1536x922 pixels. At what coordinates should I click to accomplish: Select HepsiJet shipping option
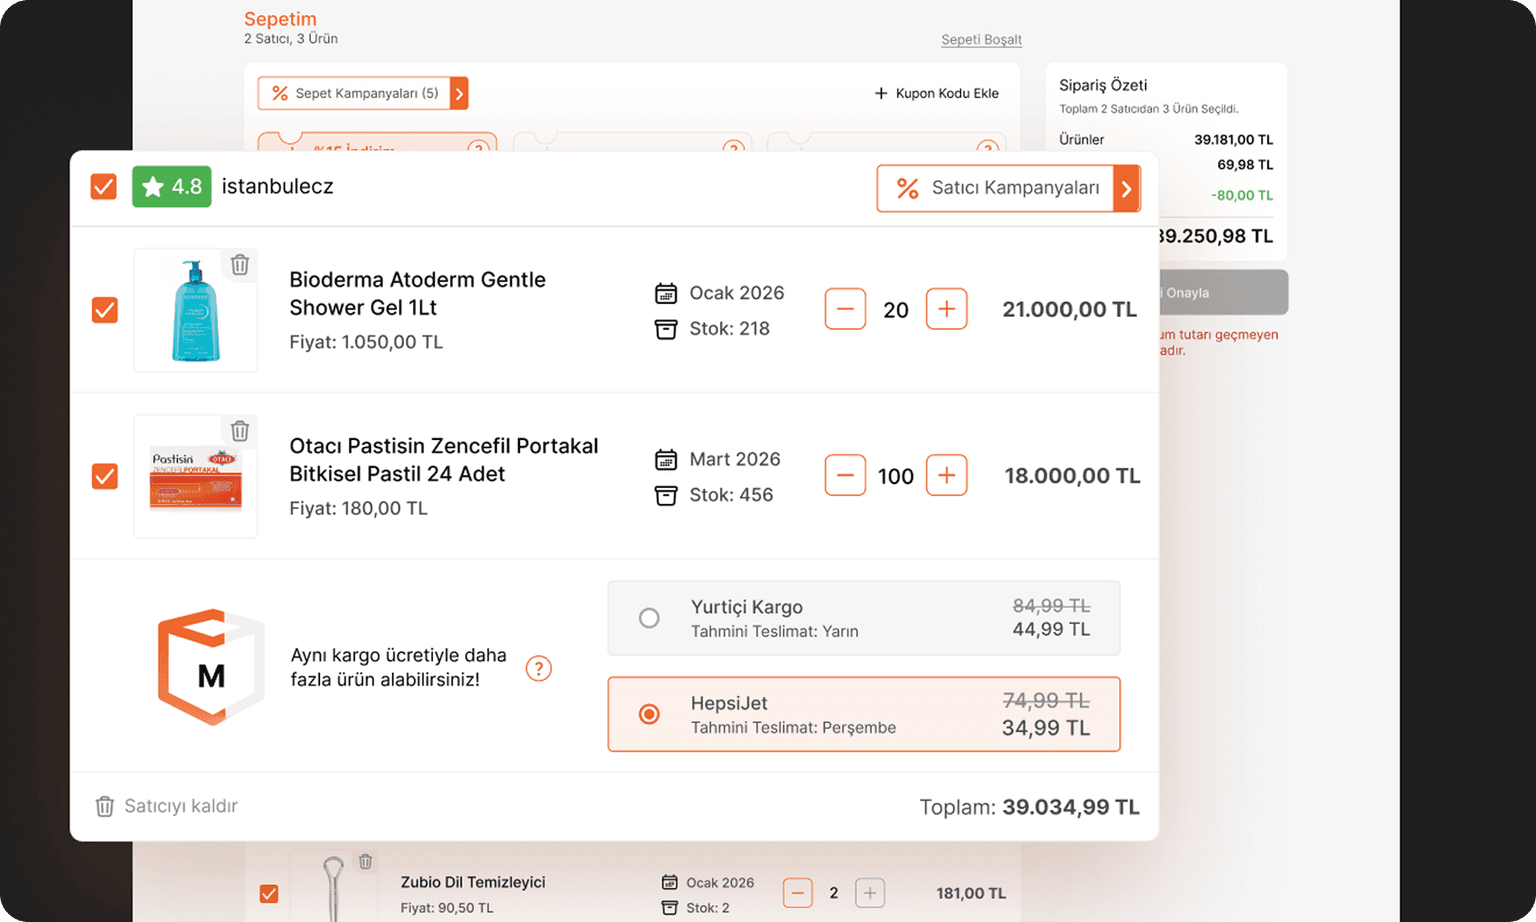click(x=649, y=714)
